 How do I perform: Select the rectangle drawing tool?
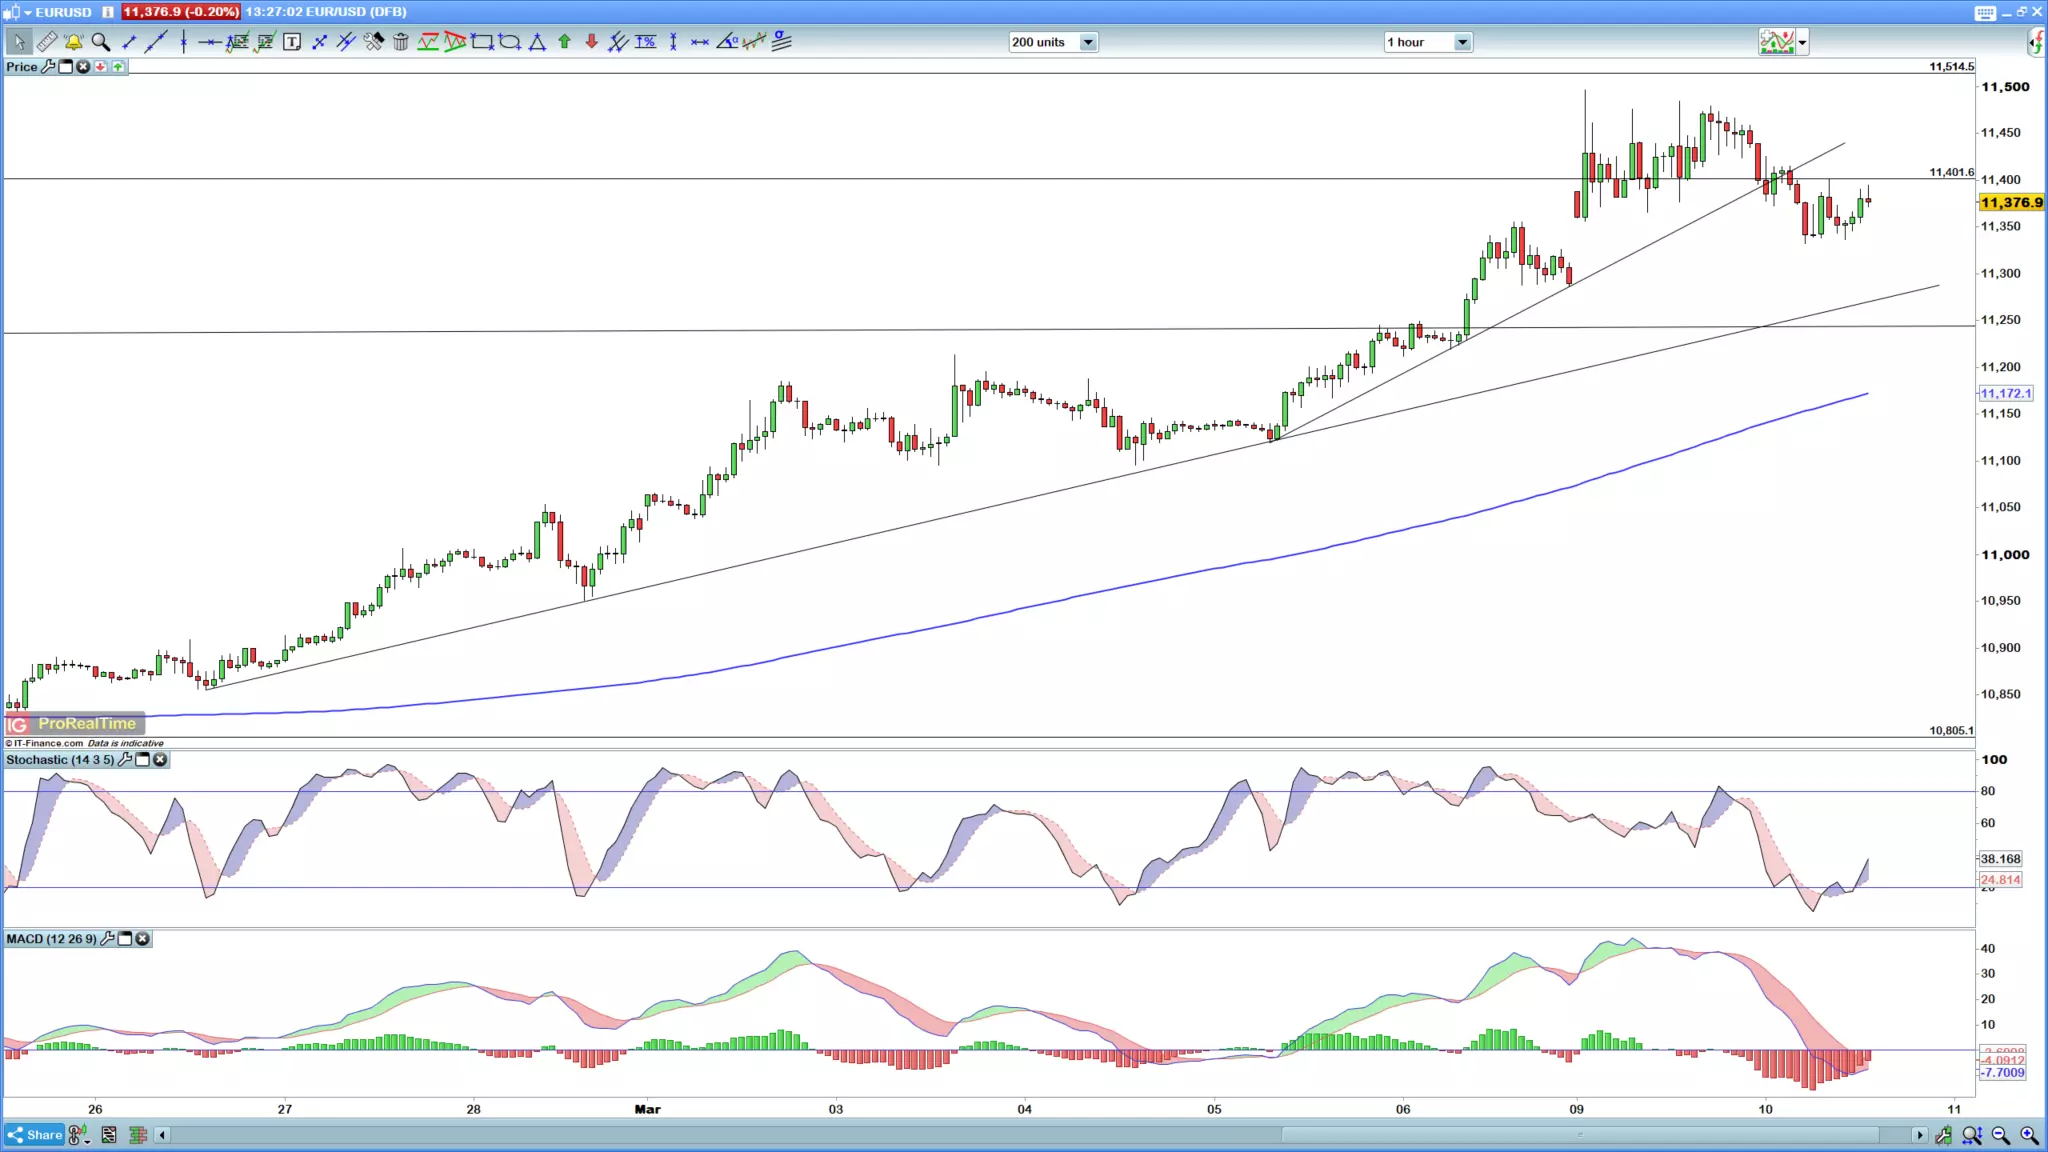(483, 42)
